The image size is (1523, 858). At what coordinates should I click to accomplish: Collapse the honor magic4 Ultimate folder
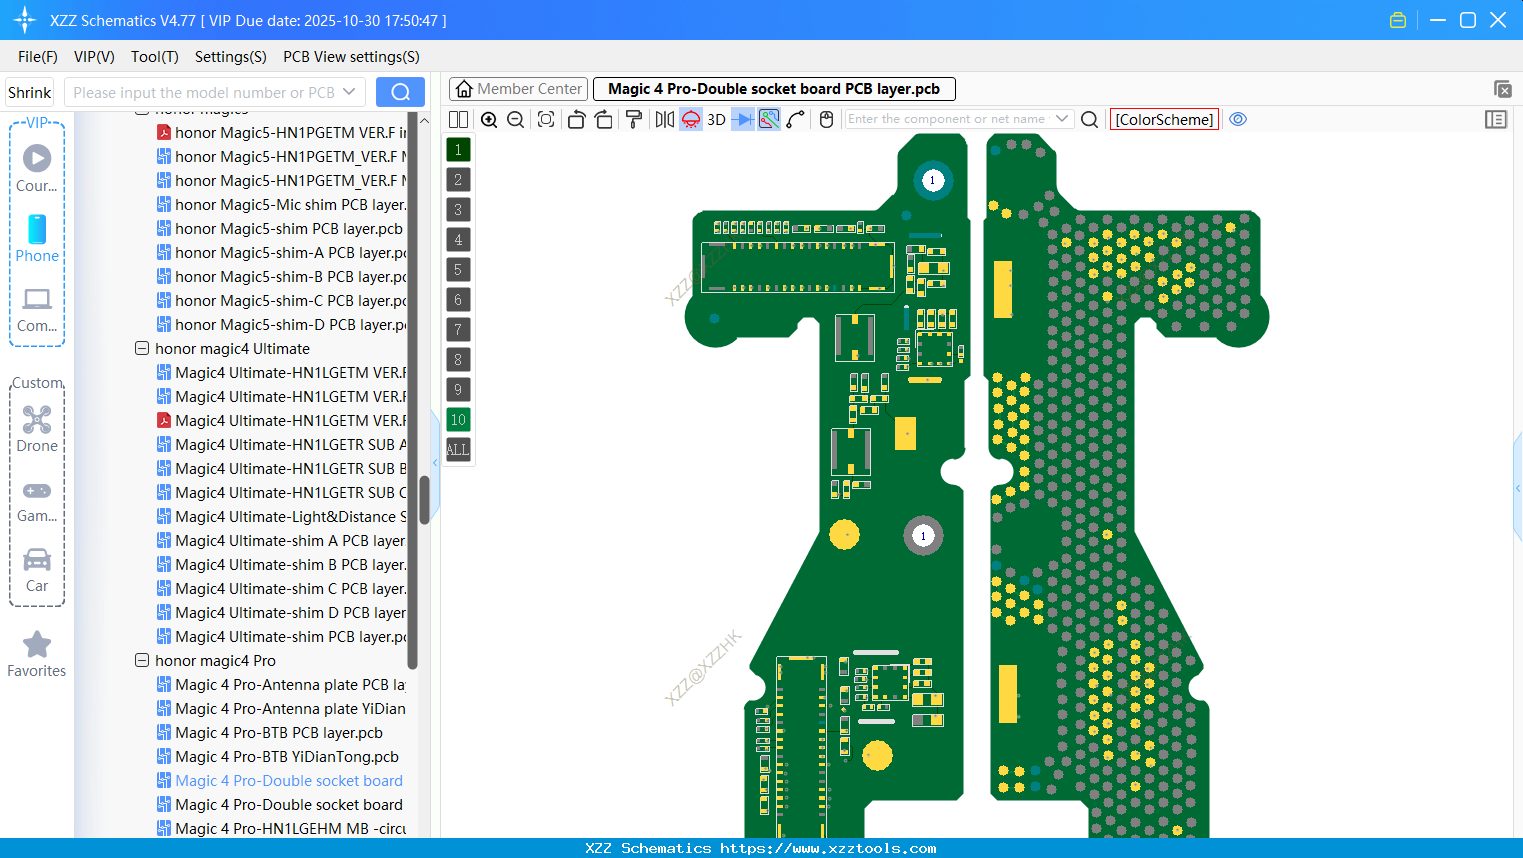(x=142, y=348)
